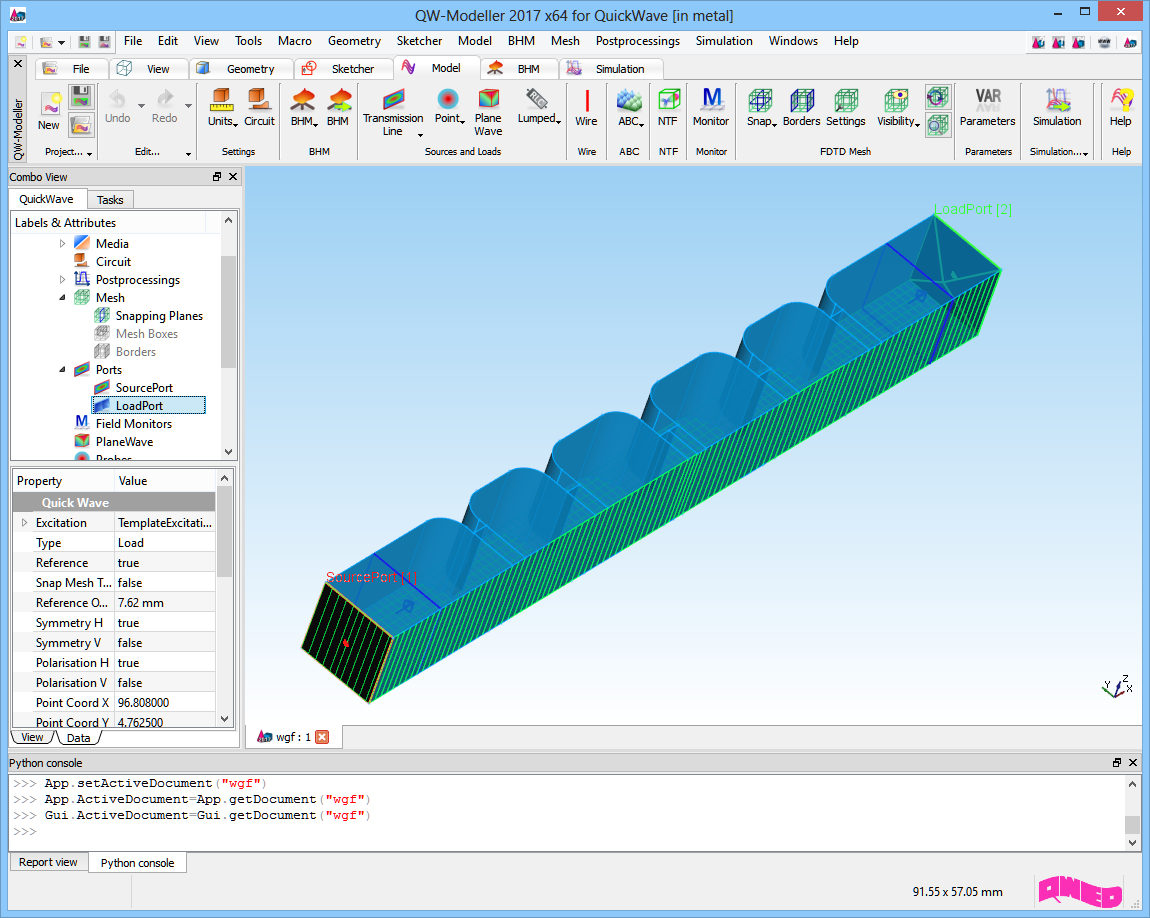This screenshot has height=918, width=1150.
Task: Open VAR Parameters icon
Action: (988, 99)
